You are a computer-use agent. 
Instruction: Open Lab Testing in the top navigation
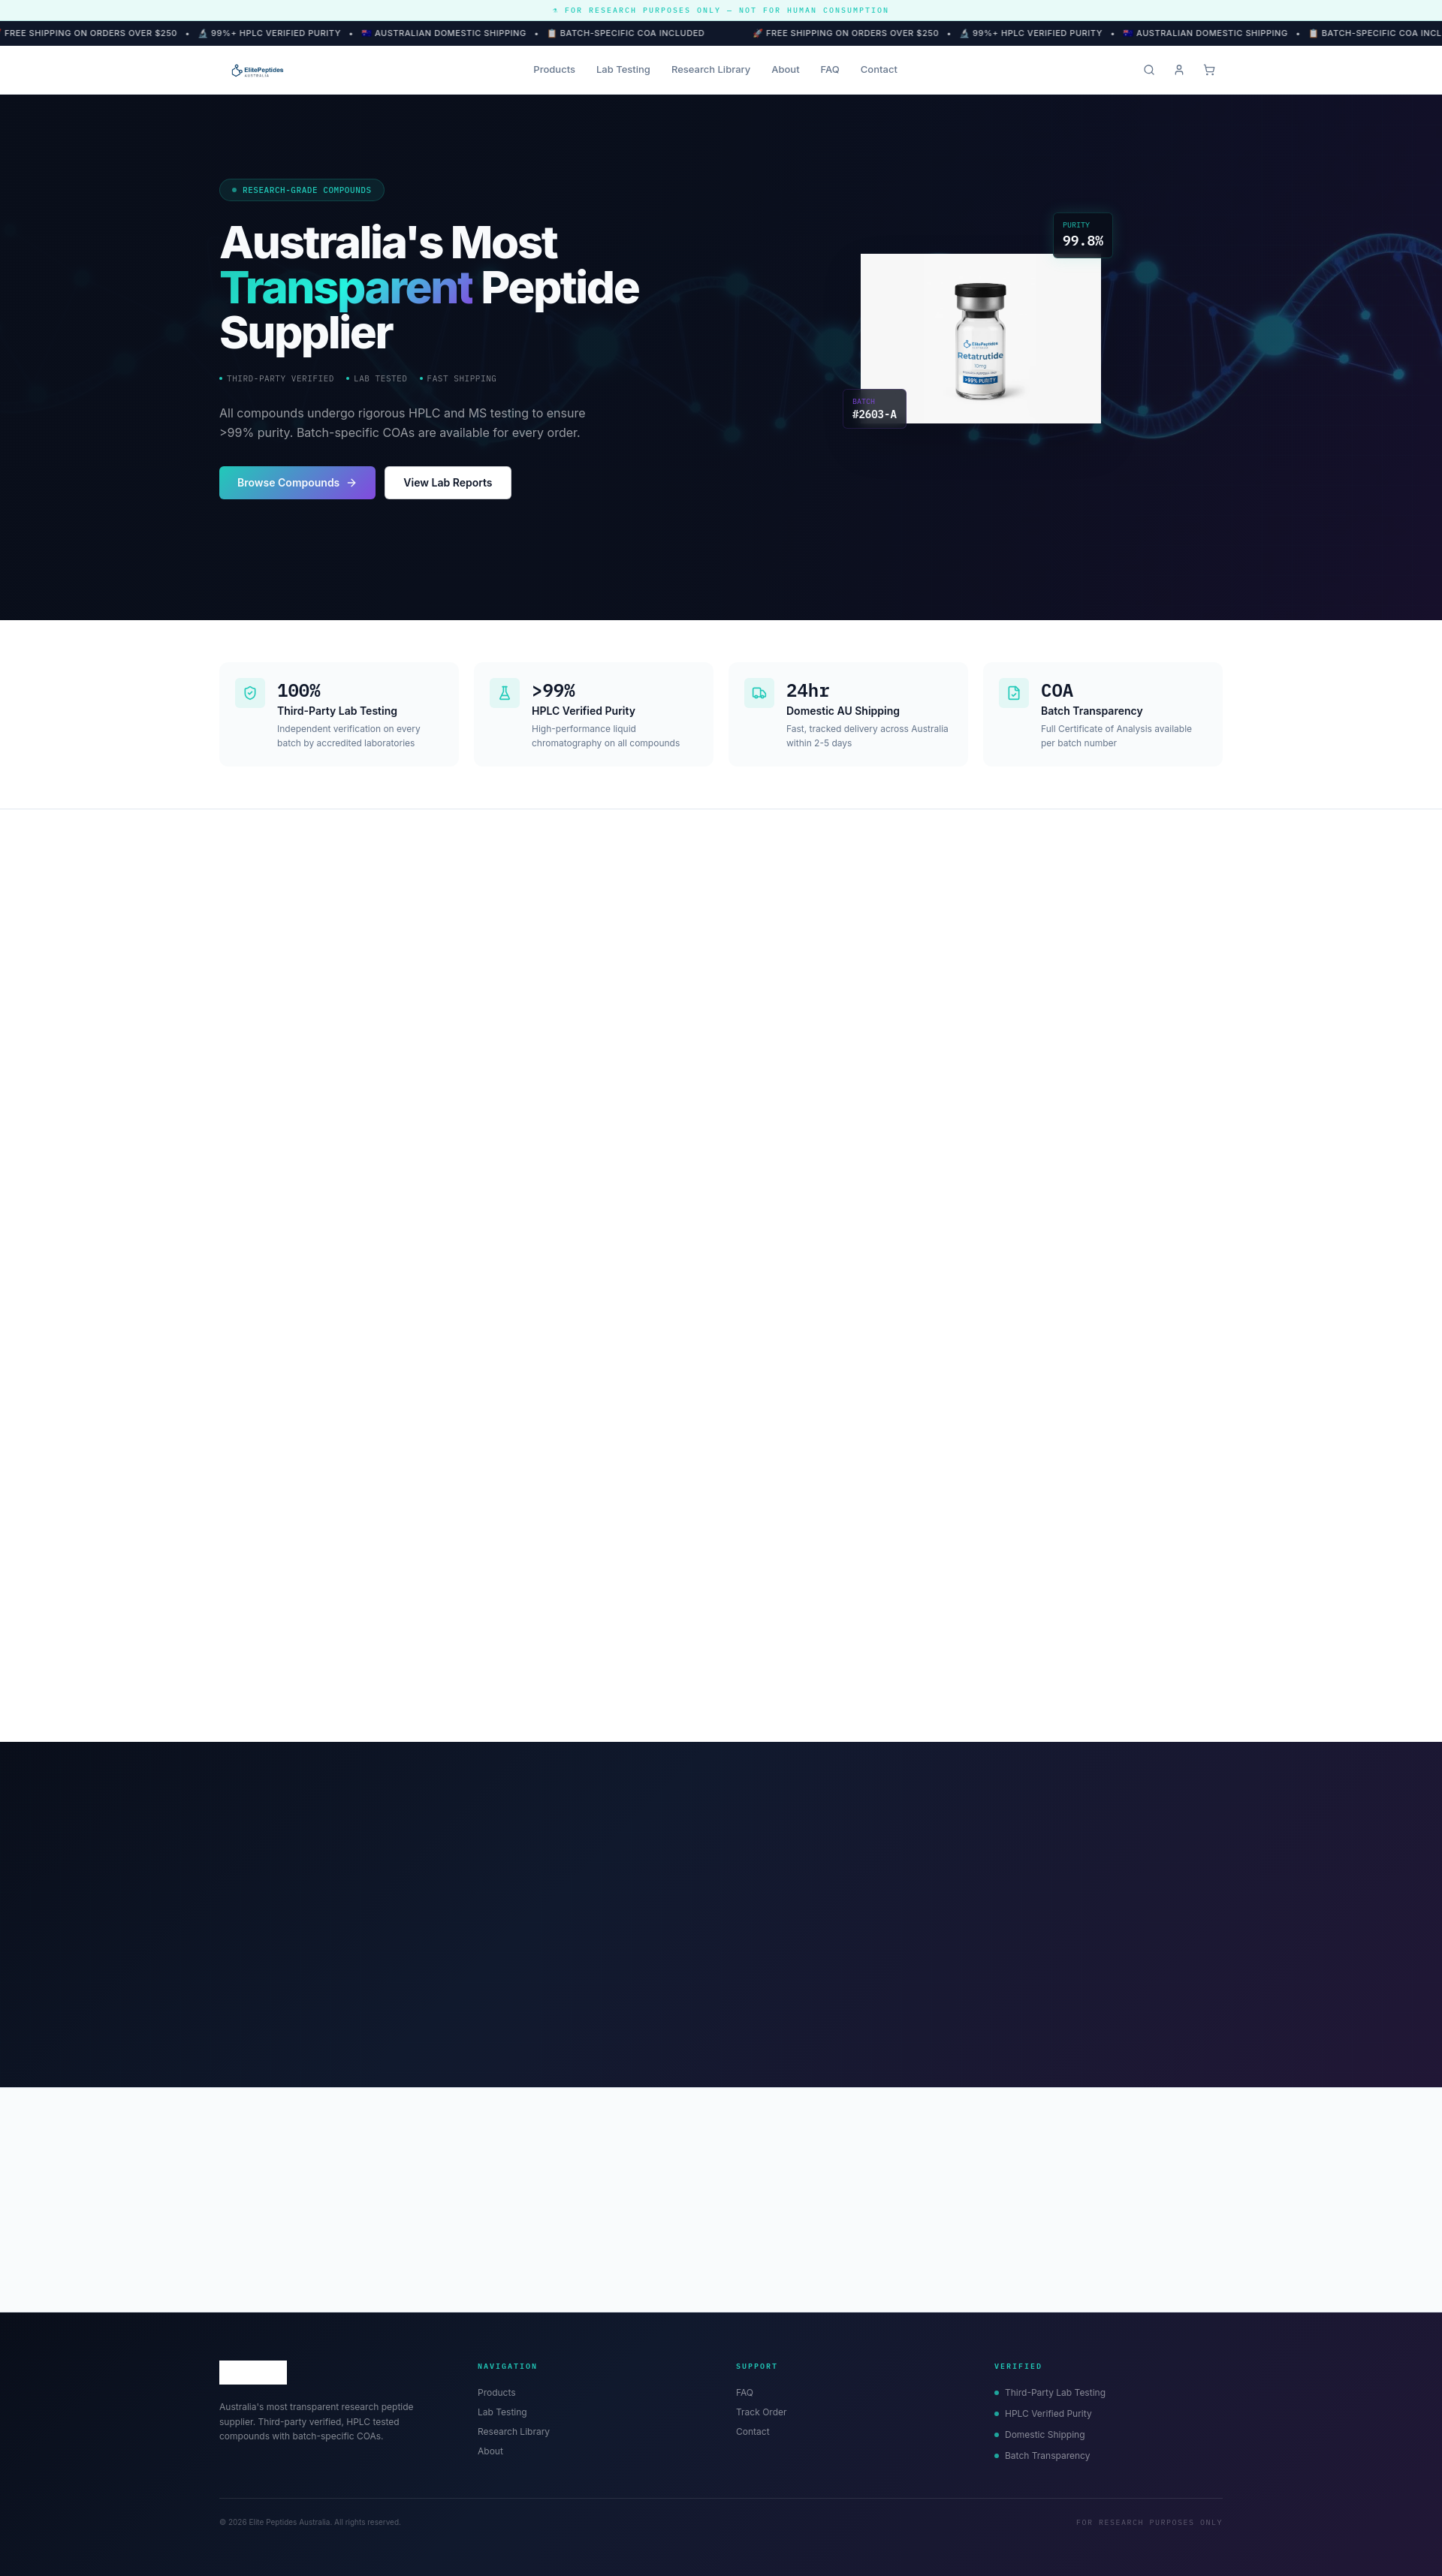[x=623, y=70]
